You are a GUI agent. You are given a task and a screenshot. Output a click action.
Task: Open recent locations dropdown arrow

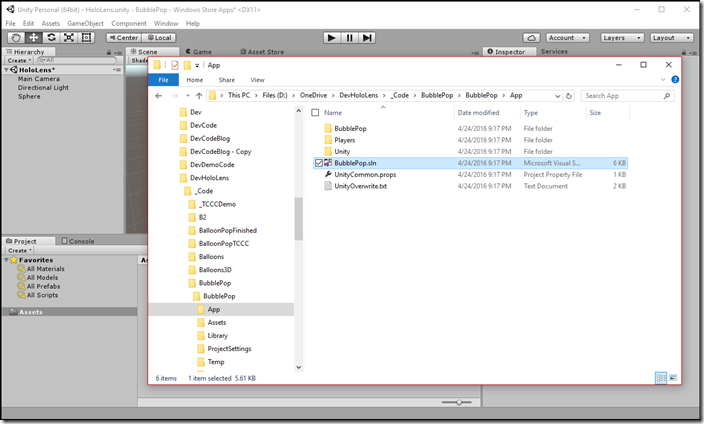[188, 96]
